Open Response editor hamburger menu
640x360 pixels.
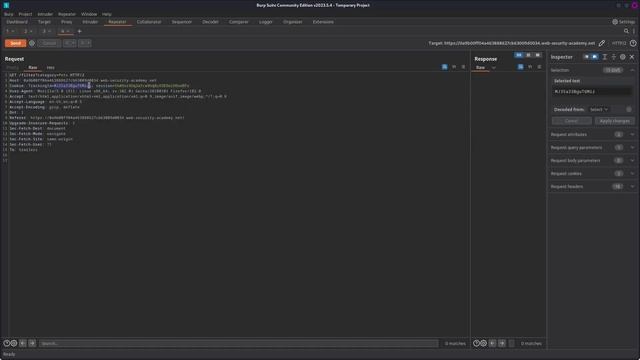pos(539,67)
